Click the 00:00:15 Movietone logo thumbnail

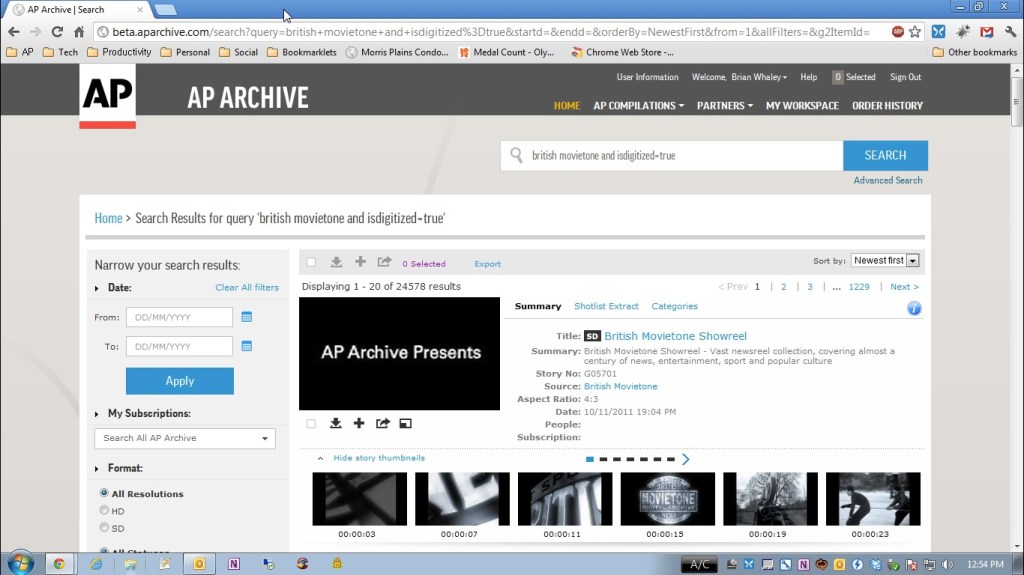[667, 499]
